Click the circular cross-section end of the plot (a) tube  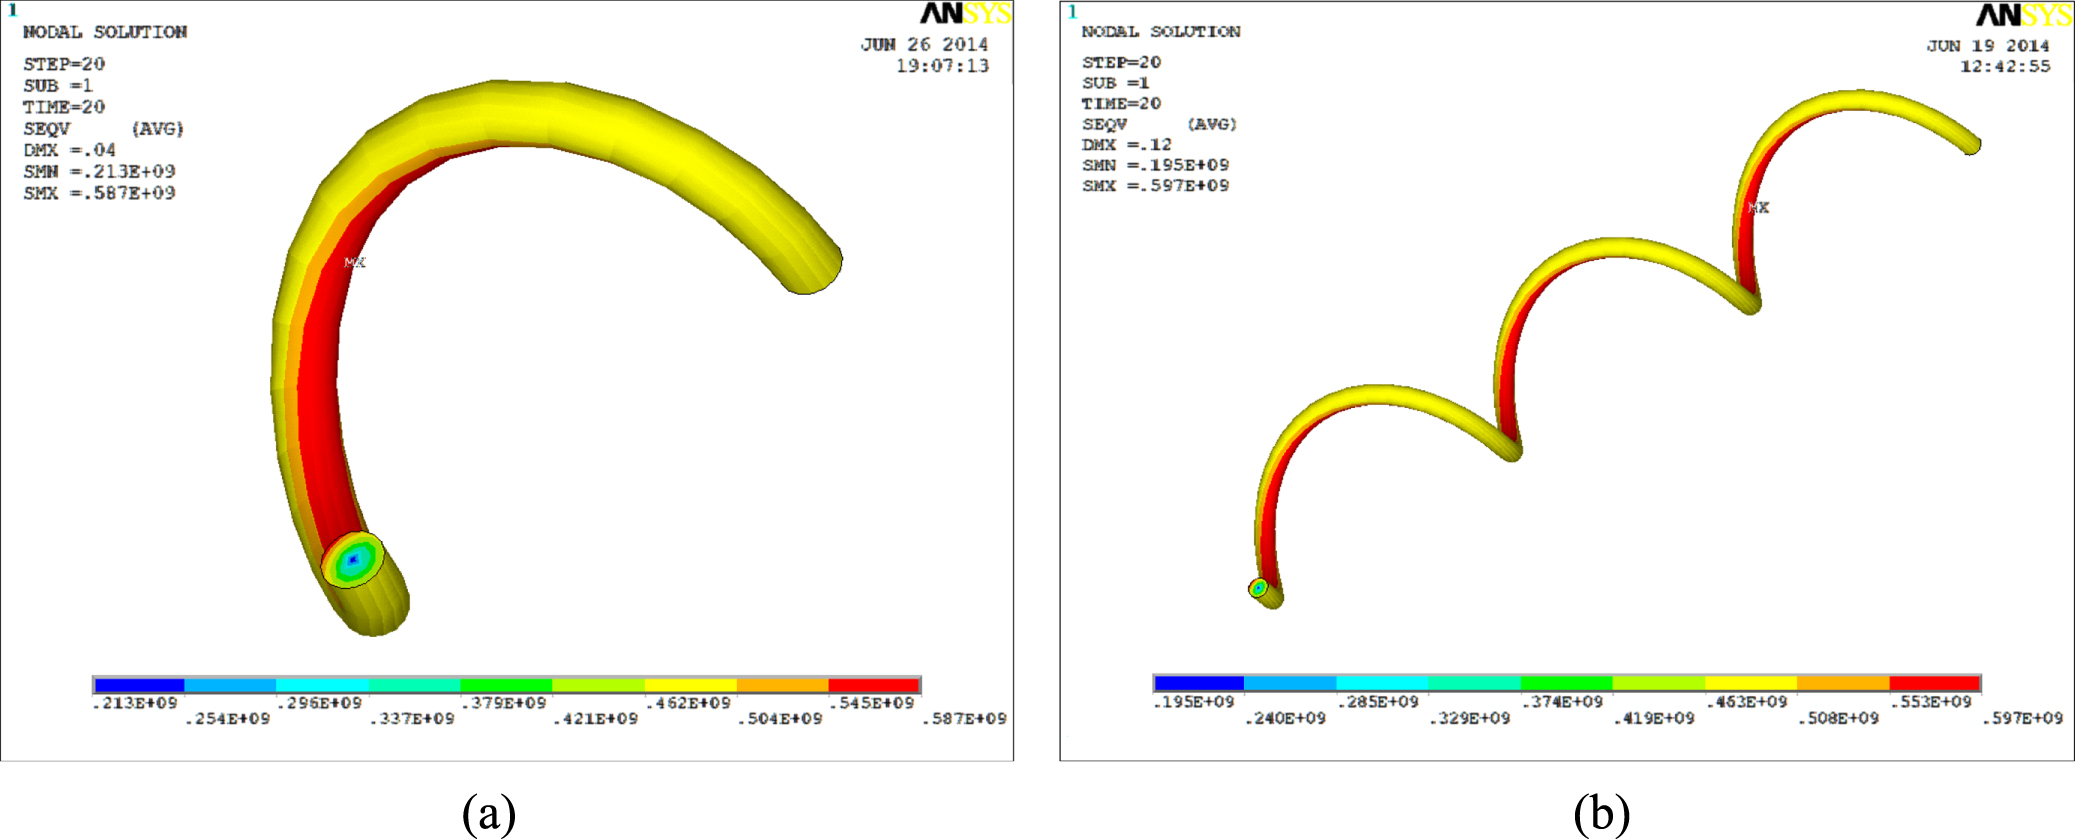point(353,559)
